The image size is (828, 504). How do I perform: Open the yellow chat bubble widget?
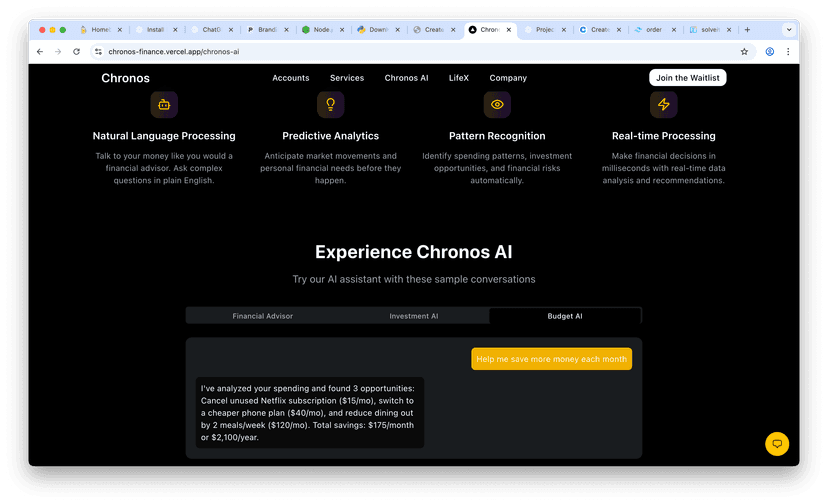tap(777, 444)
